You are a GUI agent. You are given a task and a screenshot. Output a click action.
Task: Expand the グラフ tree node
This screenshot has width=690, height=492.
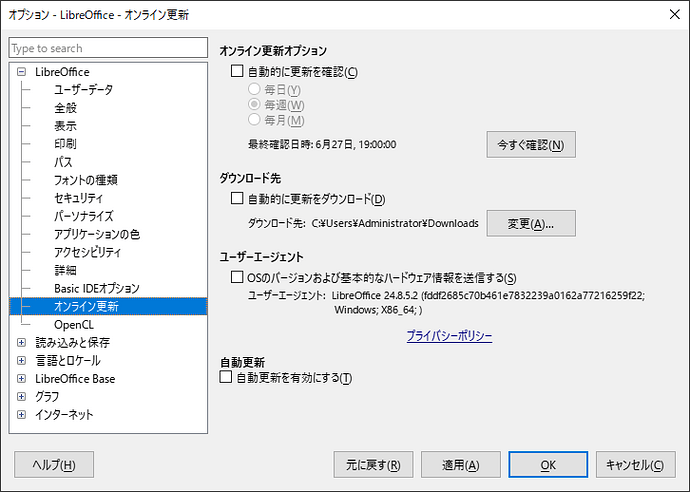tap(21, 397)
